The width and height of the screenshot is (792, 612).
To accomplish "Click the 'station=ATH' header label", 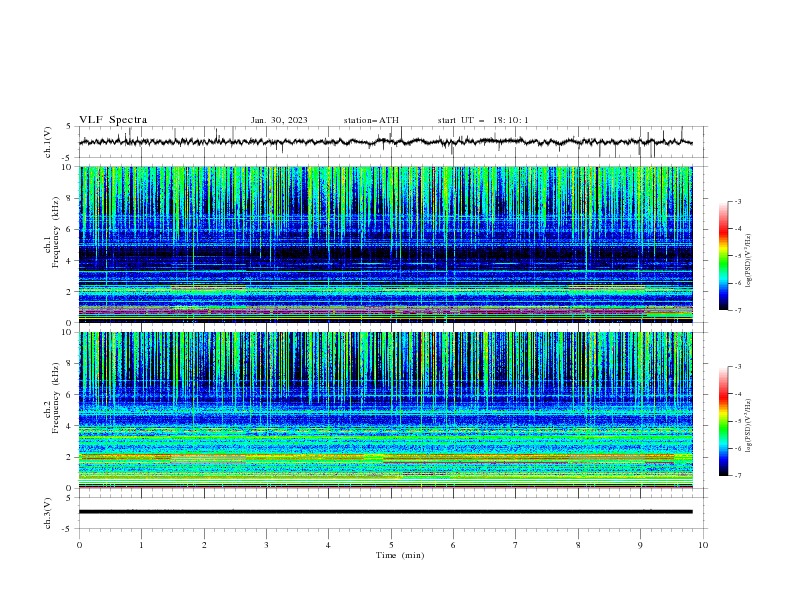I will point(371,120).
